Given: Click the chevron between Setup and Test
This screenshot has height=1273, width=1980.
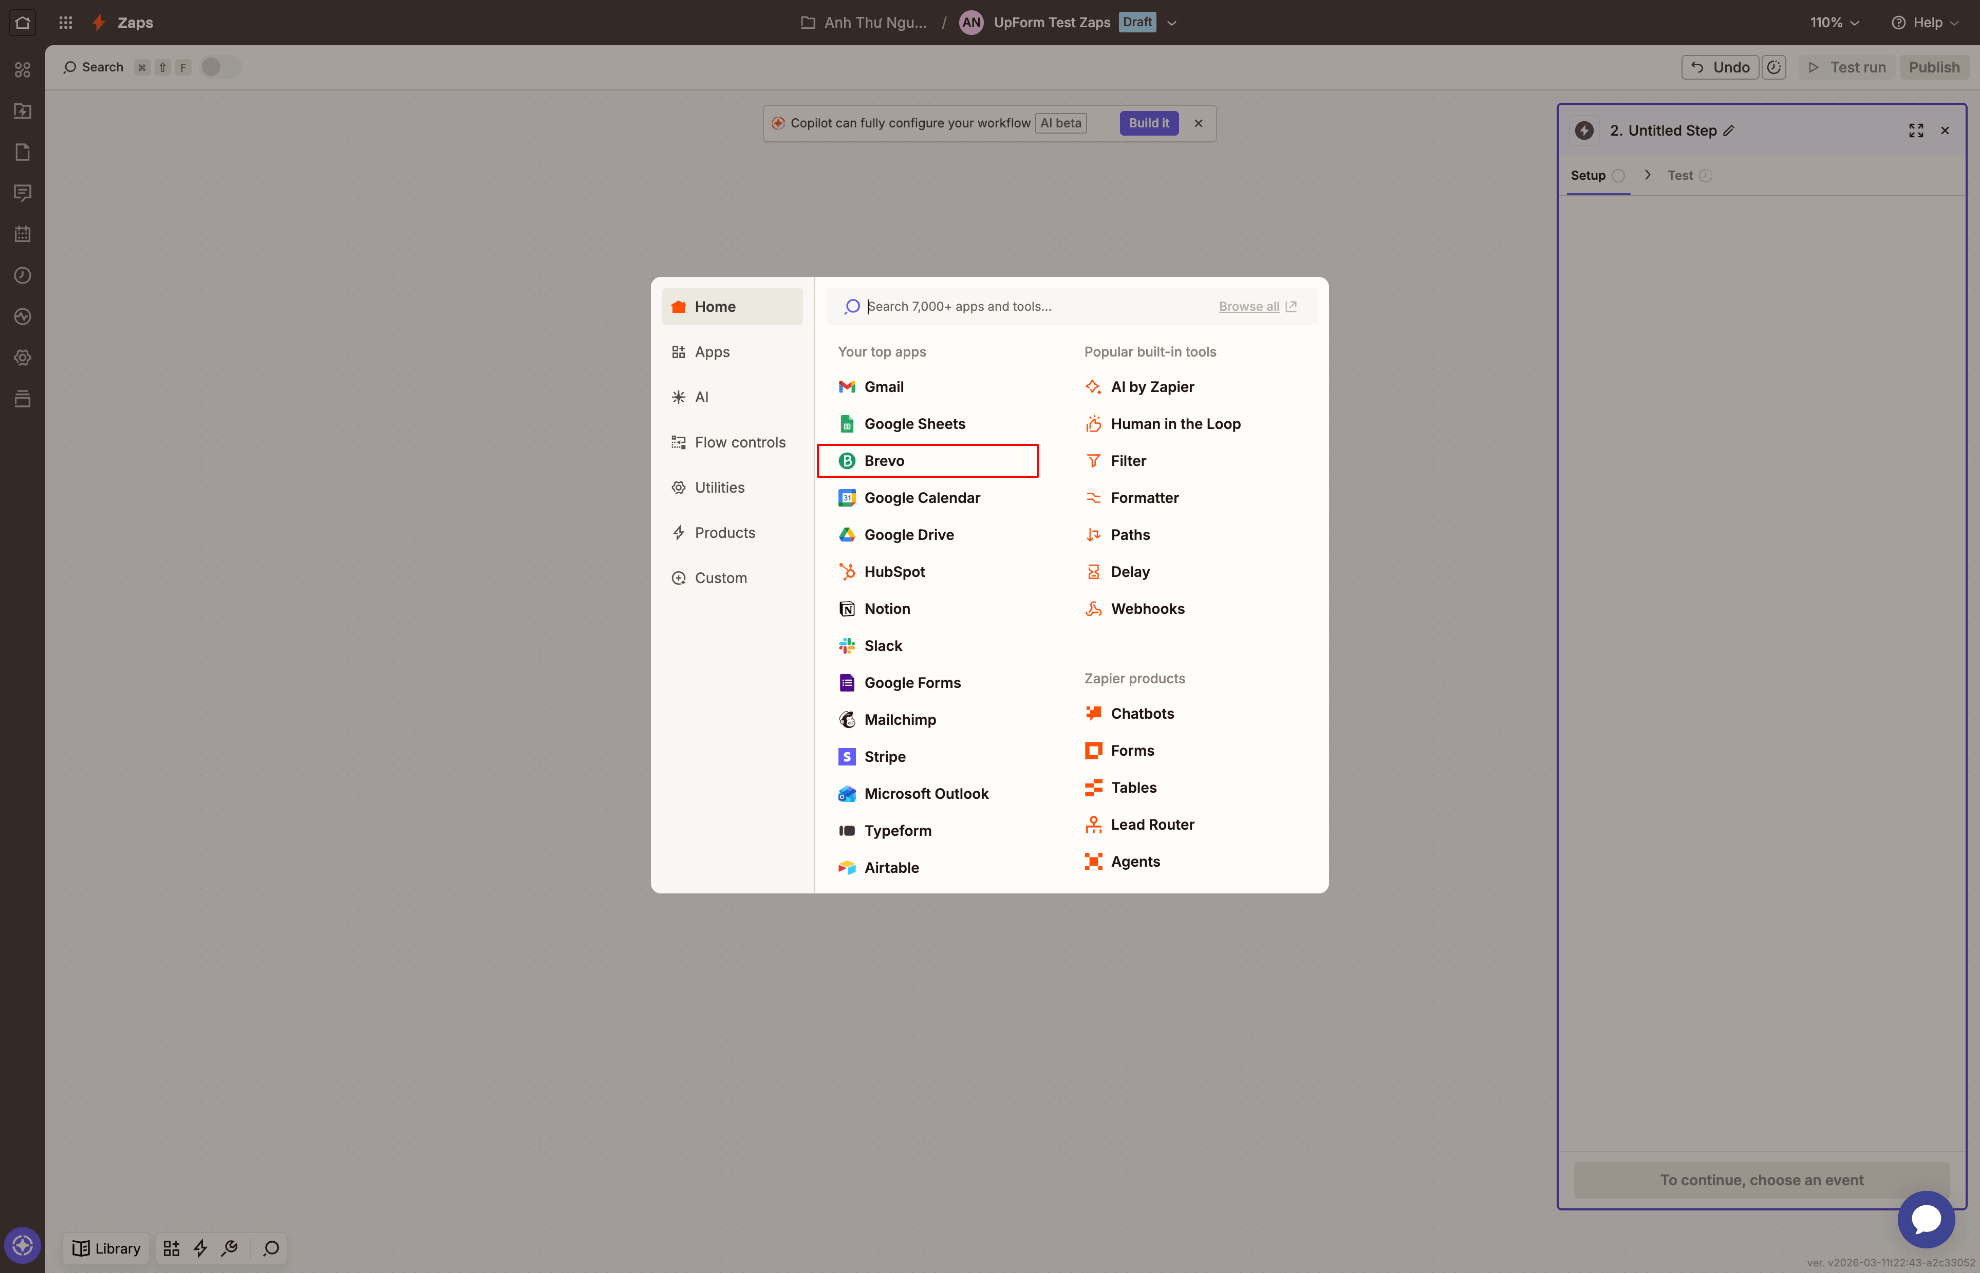Looking at the screenshot, I should (1648, 175).
